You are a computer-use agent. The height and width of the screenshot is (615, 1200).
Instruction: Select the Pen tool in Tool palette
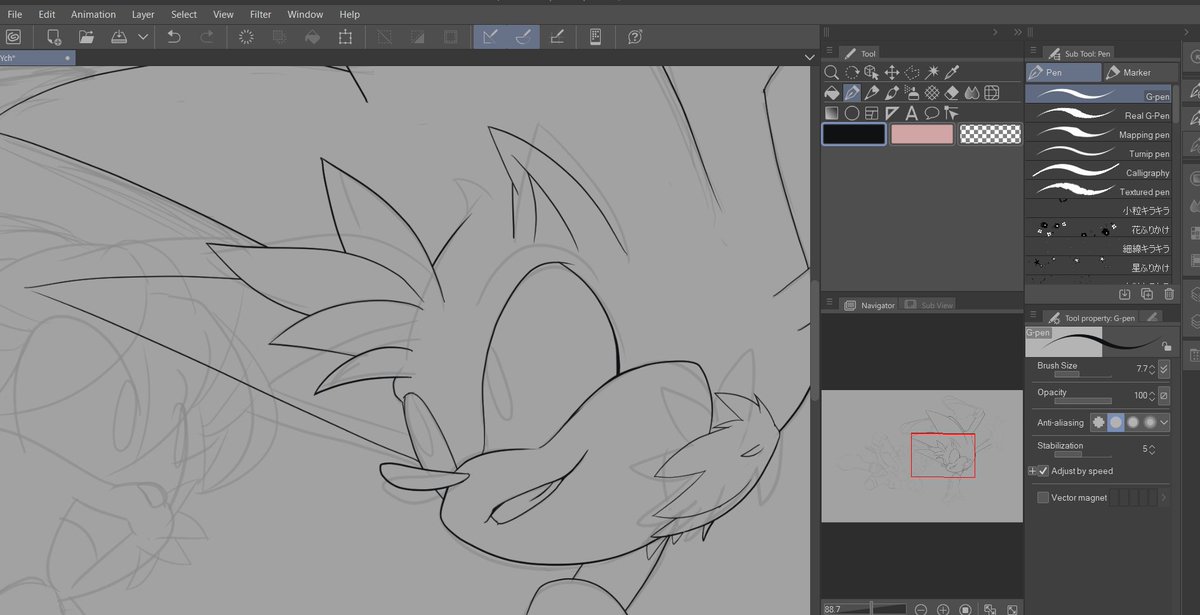[x=851, y=92]
